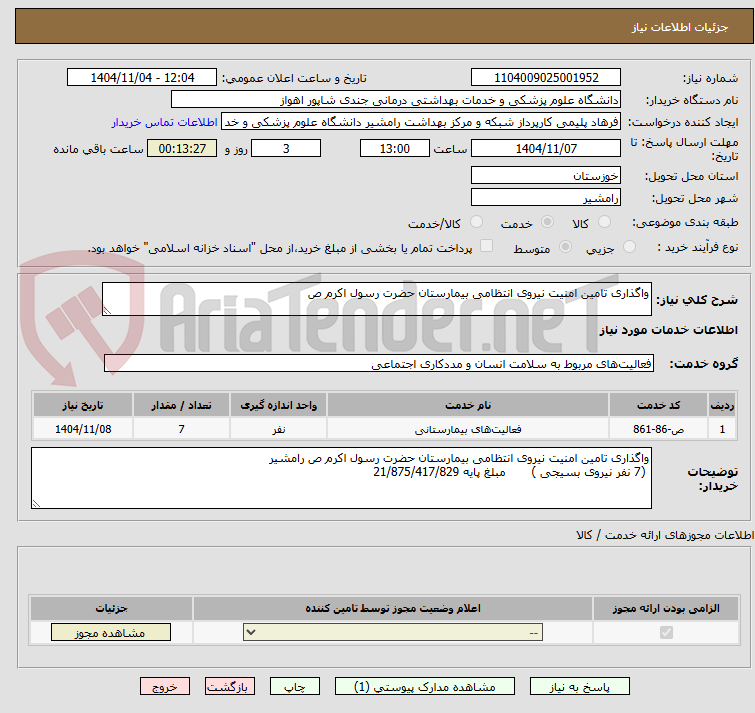Click the date cell 1404/11/08
This screenshot has height=713, width=755.
(x=83, y=428)
